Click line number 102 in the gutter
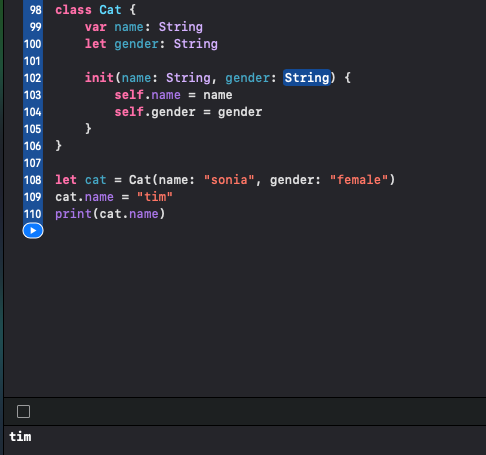The image size is (486, 455). pos(33,78)
